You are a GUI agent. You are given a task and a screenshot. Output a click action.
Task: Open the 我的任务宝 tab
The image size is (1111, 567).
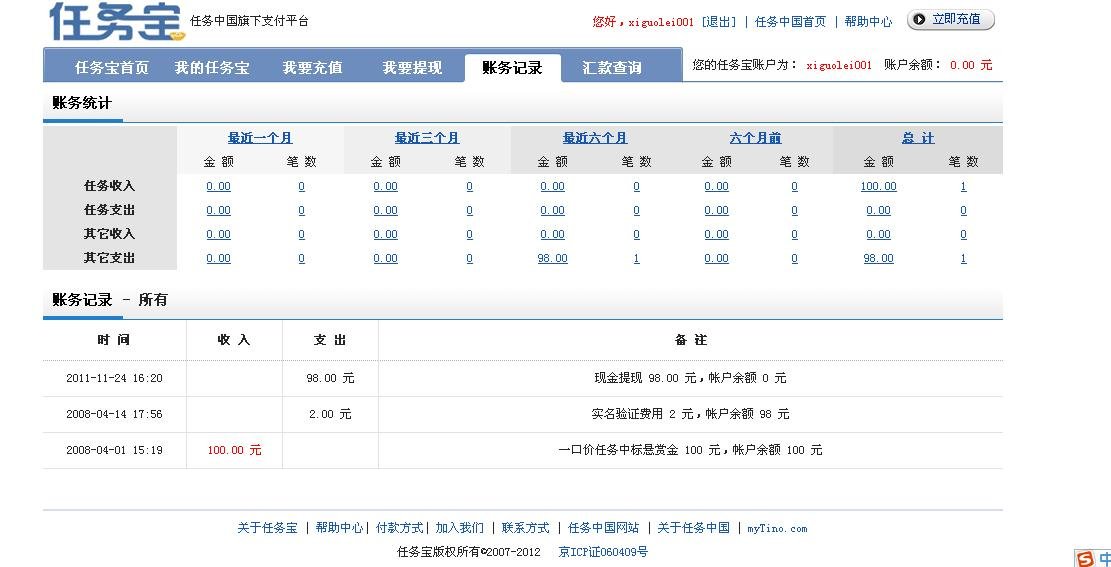pyautogui.click(x=212, y=68)
